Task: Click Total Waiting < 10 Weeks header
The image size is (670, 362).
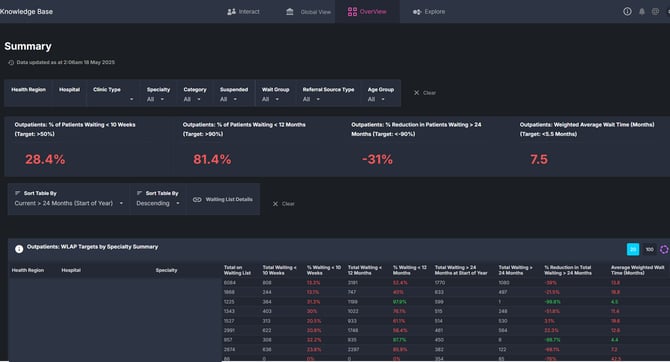Action: click(x=279, y=270)
